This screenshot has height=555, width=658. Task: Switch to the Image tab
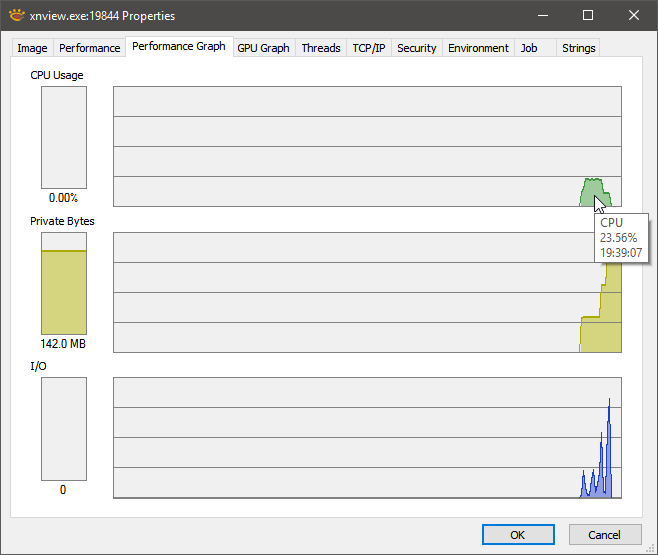pos(32,48)
